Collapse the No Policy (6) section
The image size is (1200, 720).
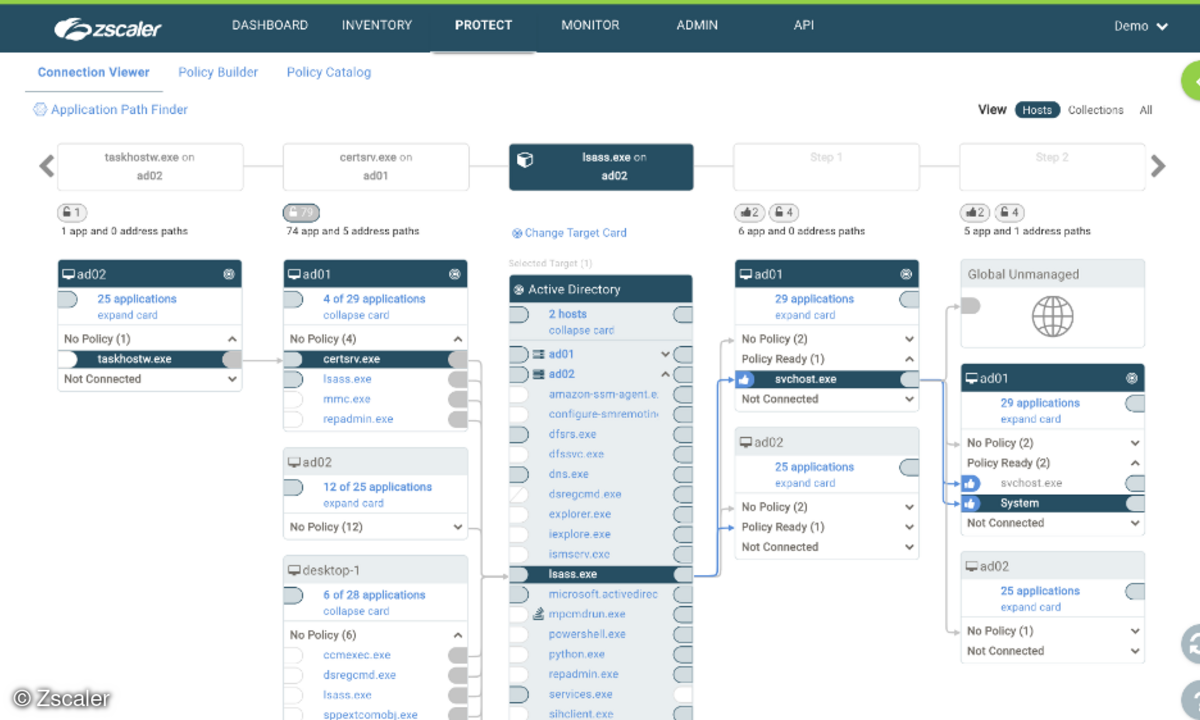click(458, 635)
